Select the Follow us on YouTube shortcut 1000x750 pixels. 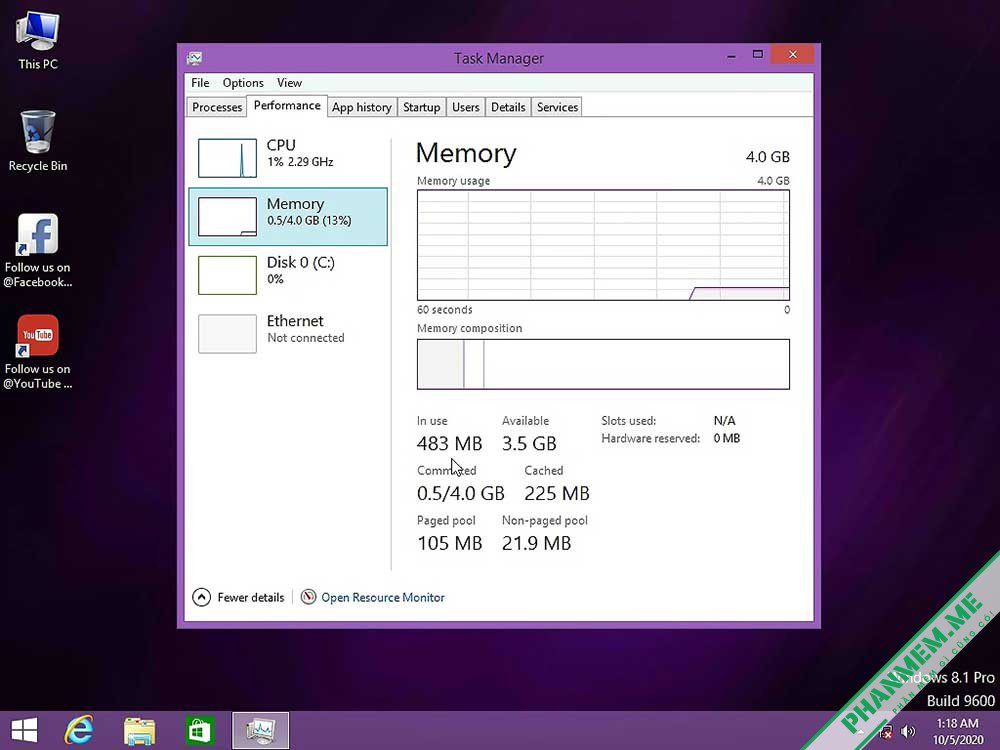[x=38, y=352]
